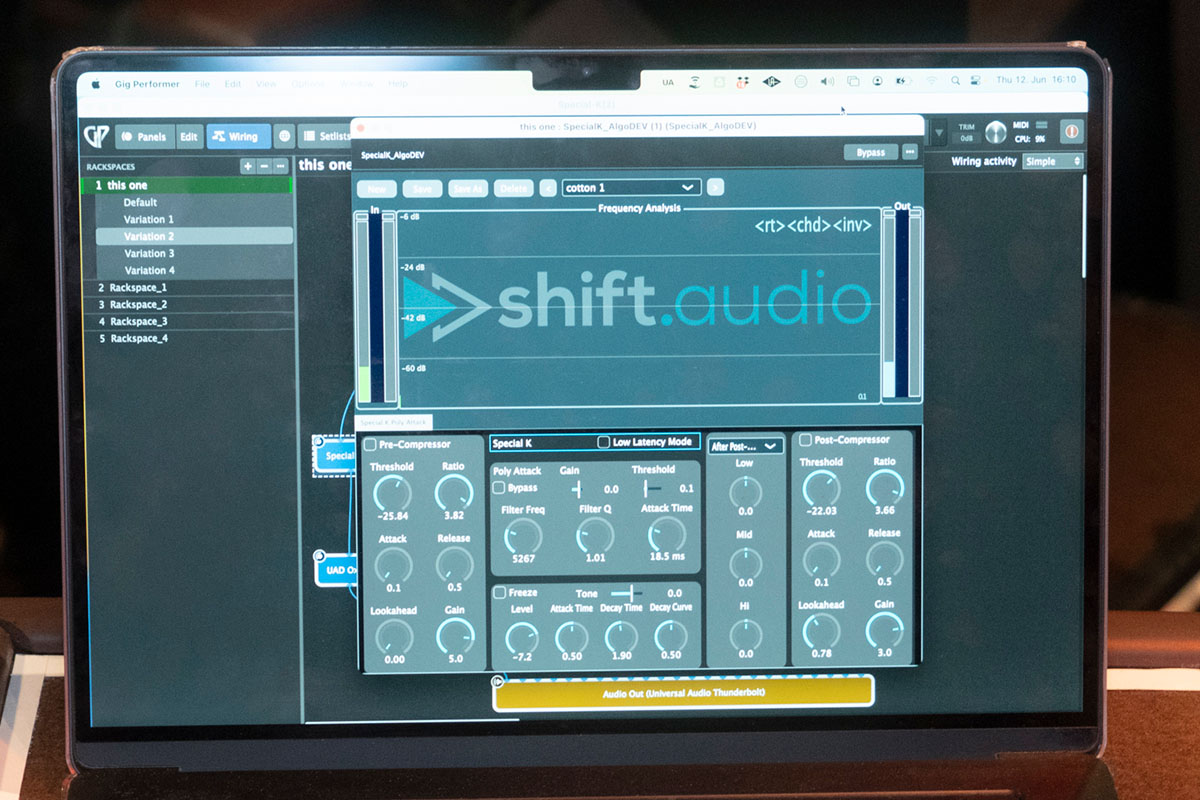Expand the After Post EQ position dropdown
The image size is (1200, 800).
coord(745,446)
